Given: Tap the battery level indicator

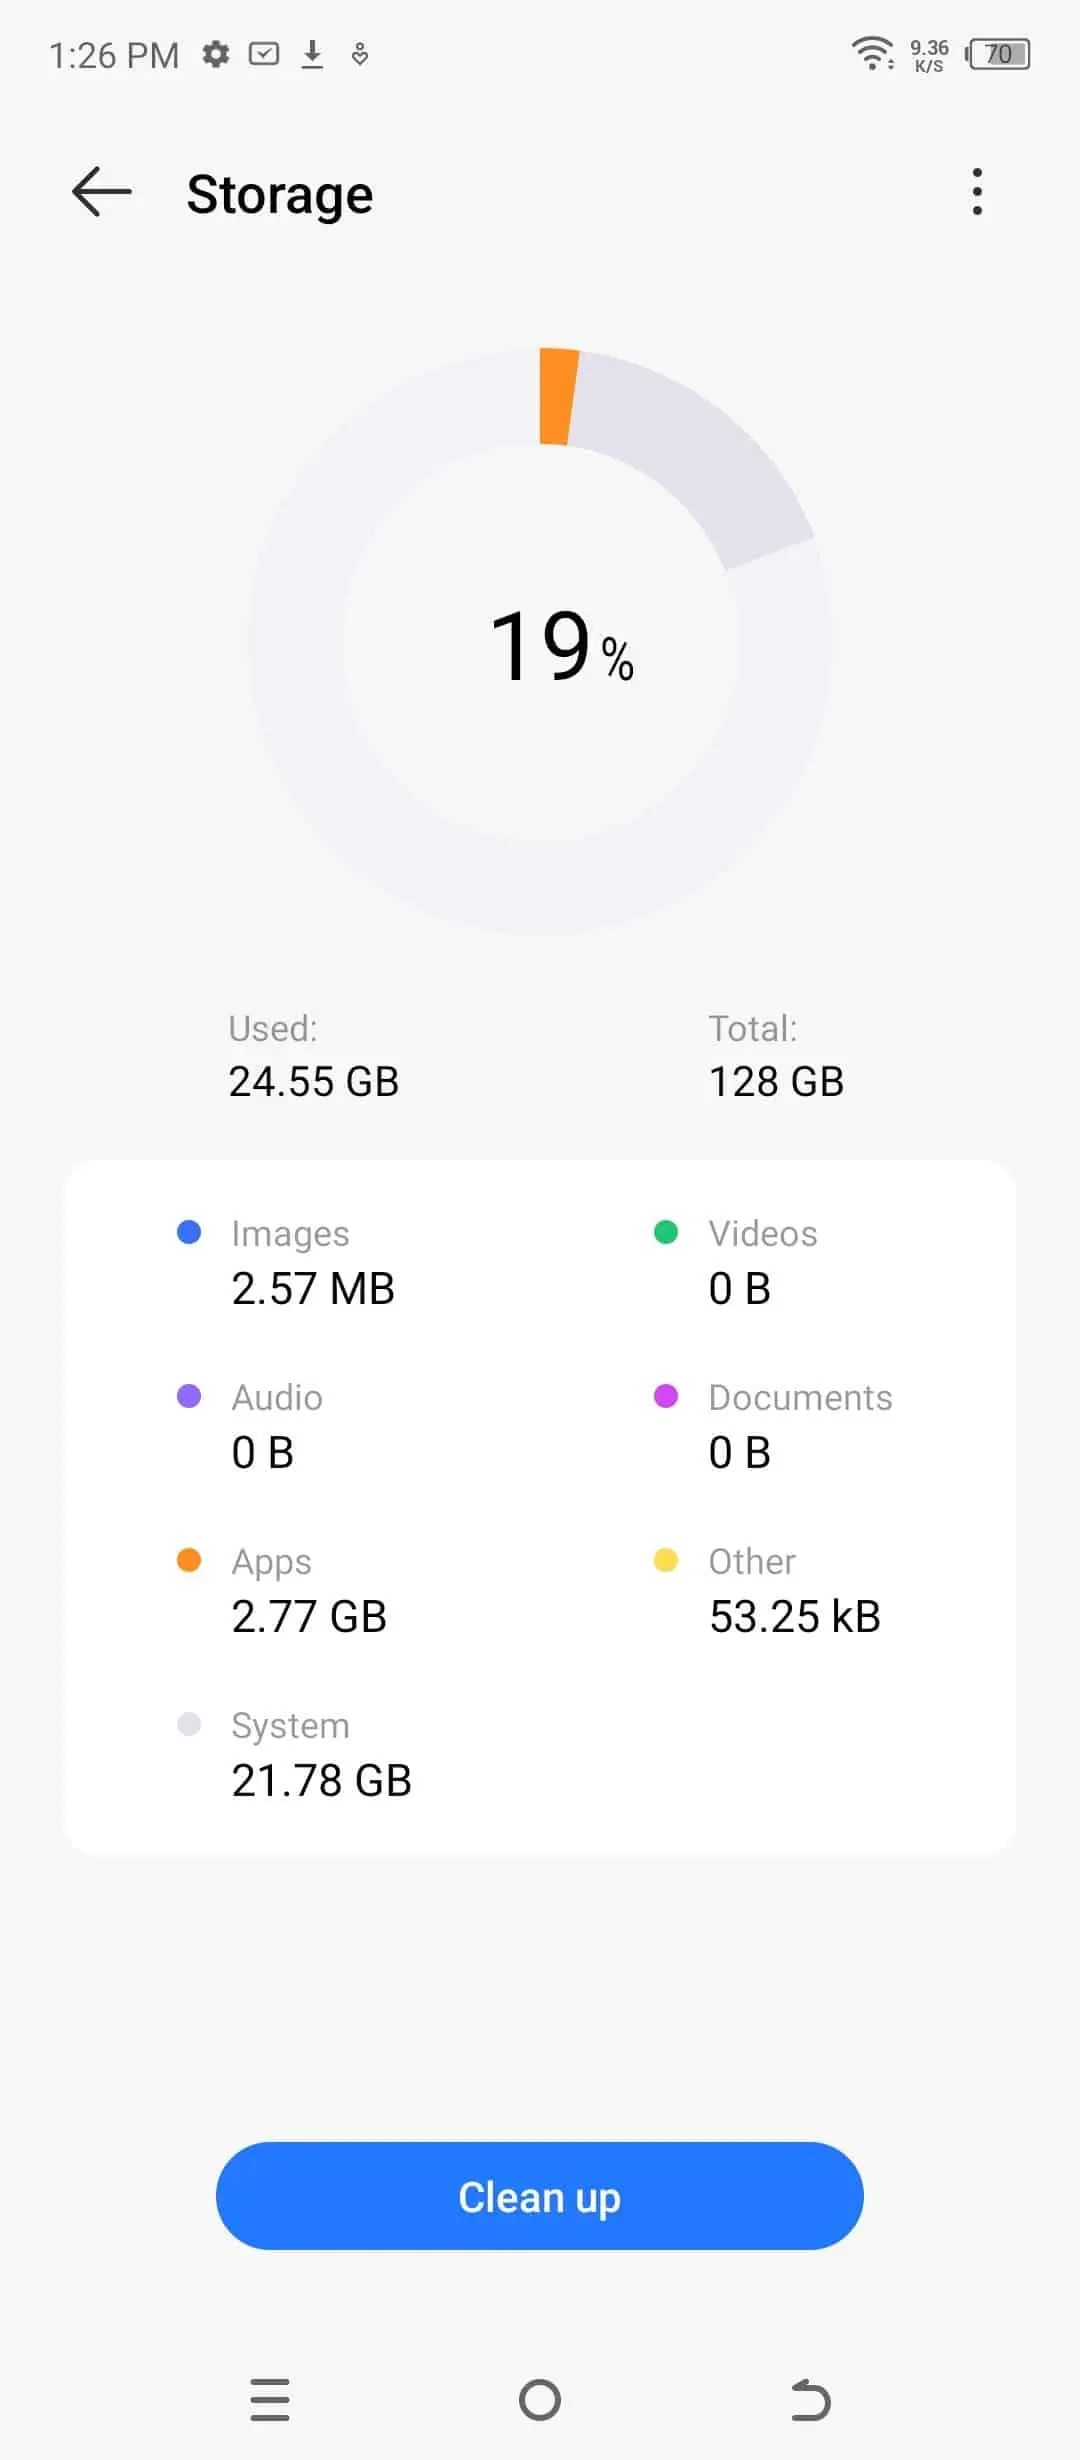Looking at the screenshot, I should pos(999,54).
